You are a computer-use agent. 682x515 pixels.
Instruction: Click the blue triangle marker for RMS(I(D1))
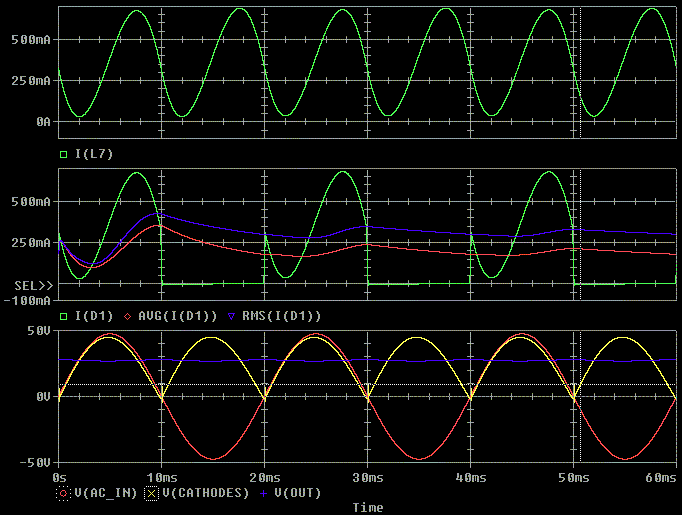(230, 316)
